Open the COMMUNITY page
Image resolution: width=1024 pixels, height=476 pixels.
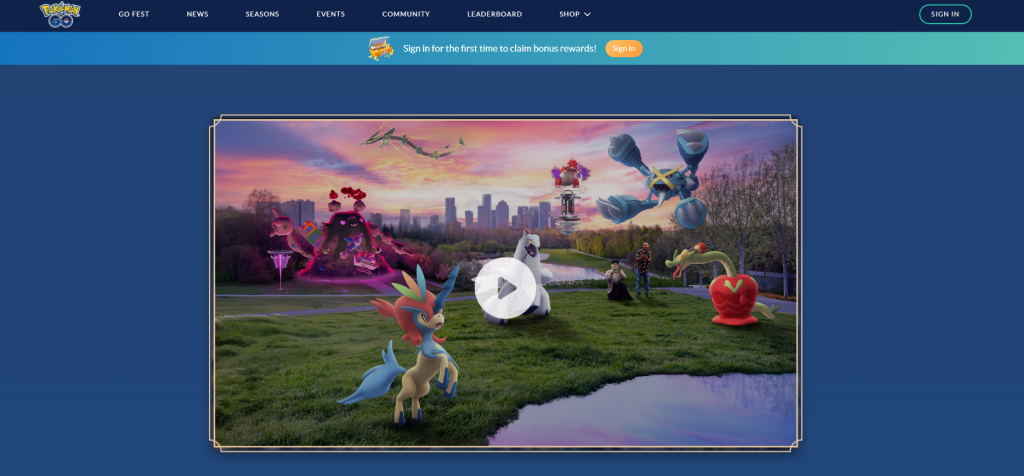tap(406, 14)
